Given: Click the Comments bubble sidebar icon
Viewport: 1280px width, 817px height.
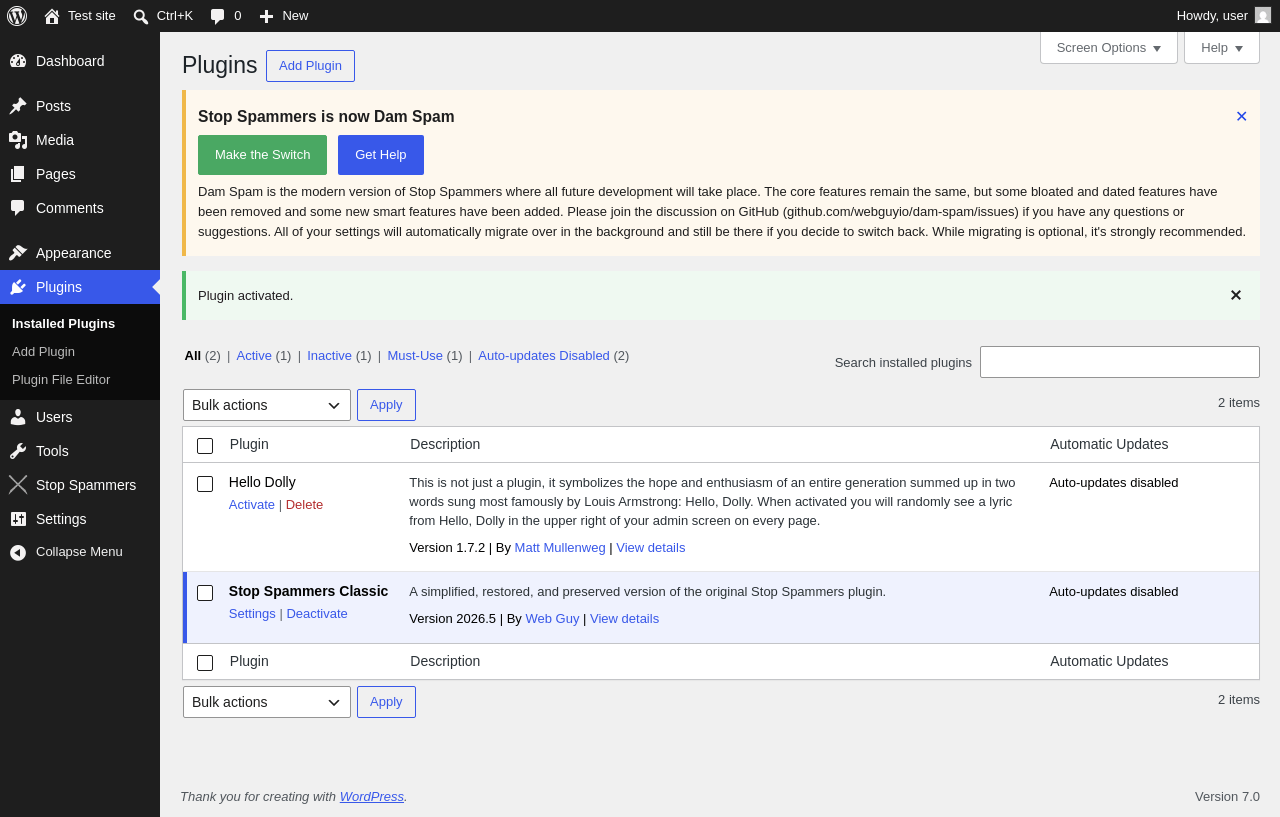Looking at the screenshot, I should tap(18, 208).
